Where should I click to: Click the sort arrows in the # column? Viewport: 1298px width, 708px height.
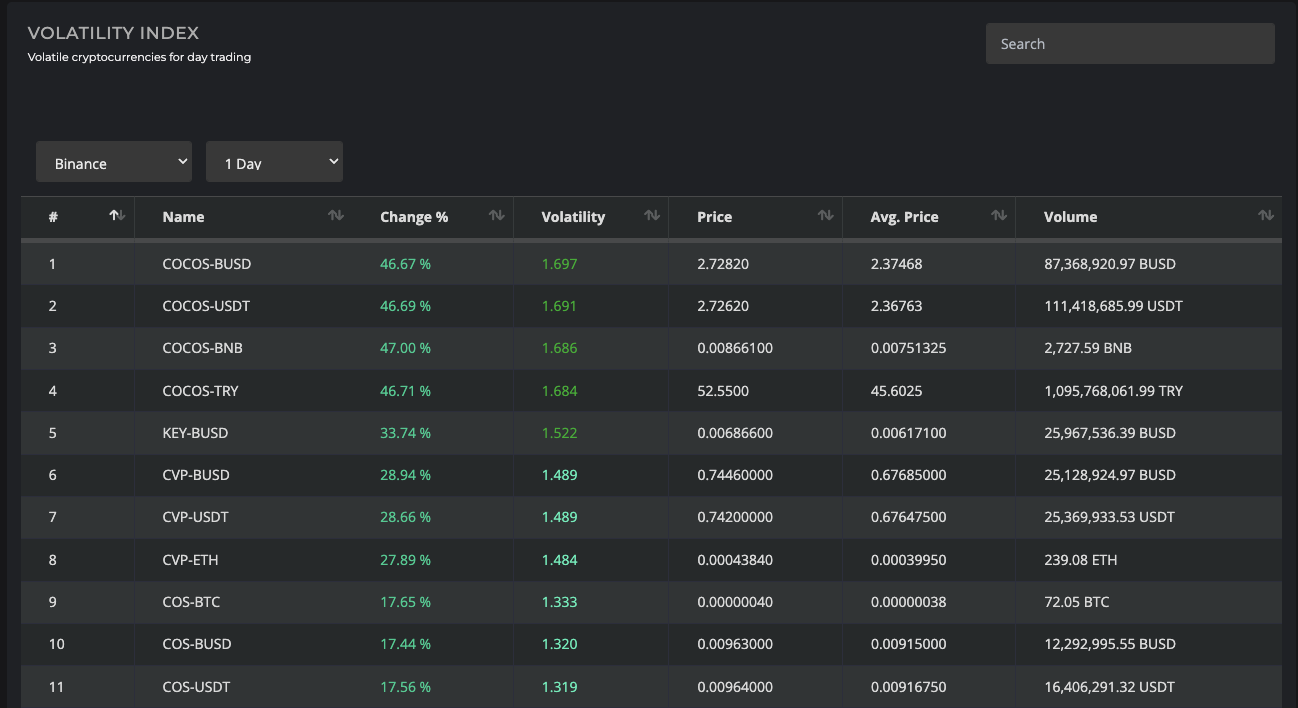click(117, 216)
